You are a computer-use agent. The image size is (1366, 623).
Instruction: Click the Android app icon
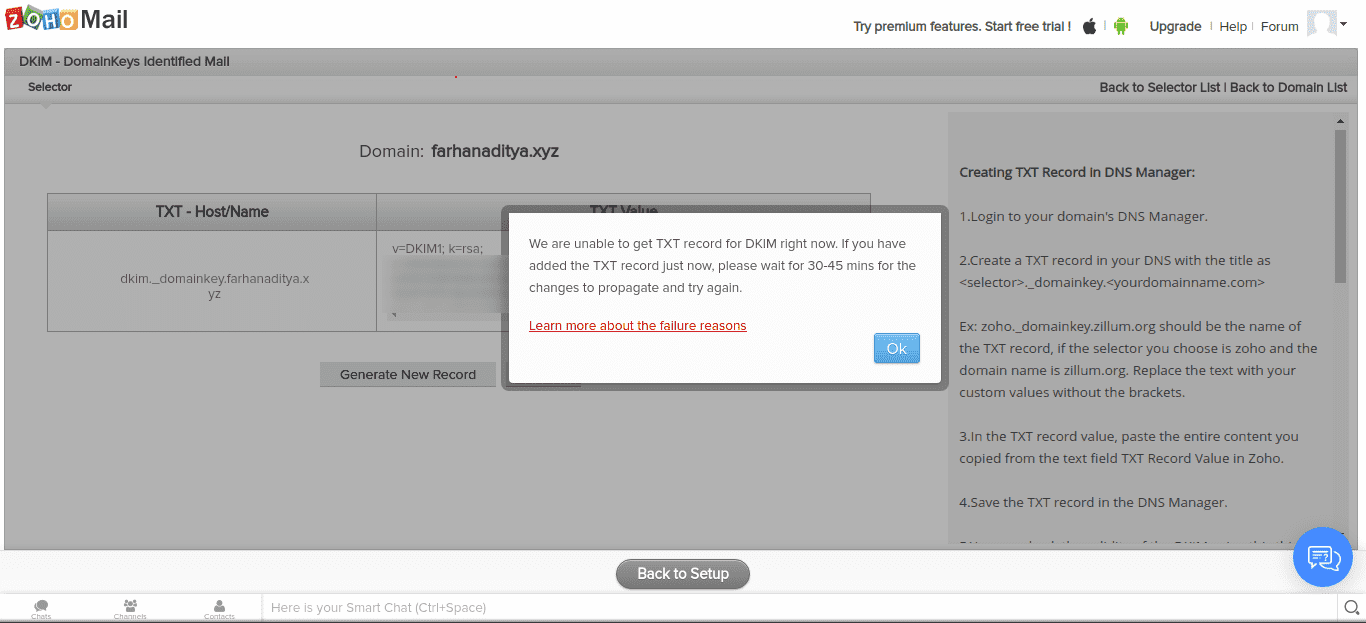click(1120, 26)
